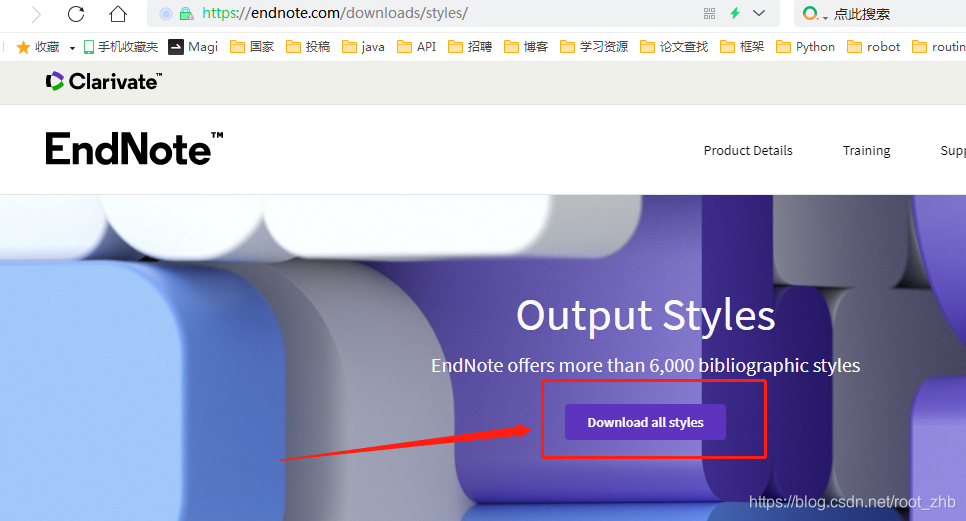This screenshot has width=966, height=521.
Task: Expand the address bar dropdown chevron
Action: point(759,13)
